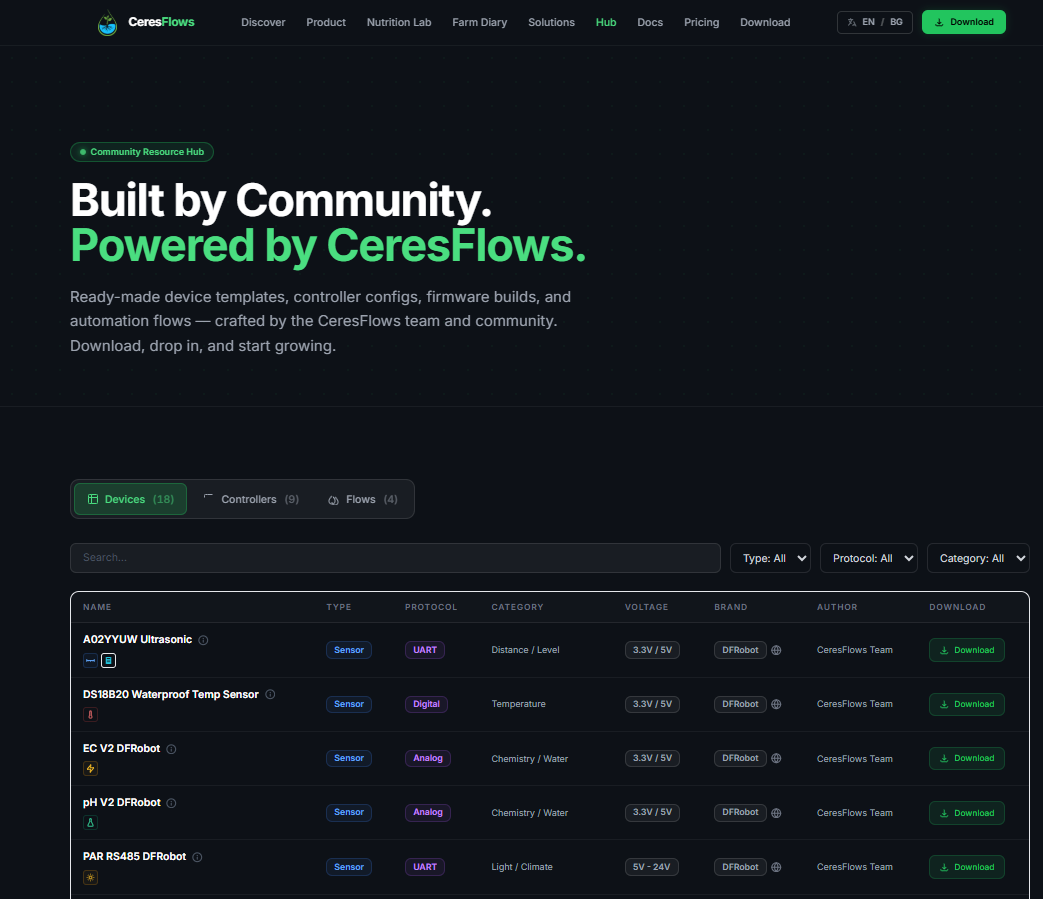Click Temperature category cell

click(x=518, y=704)
